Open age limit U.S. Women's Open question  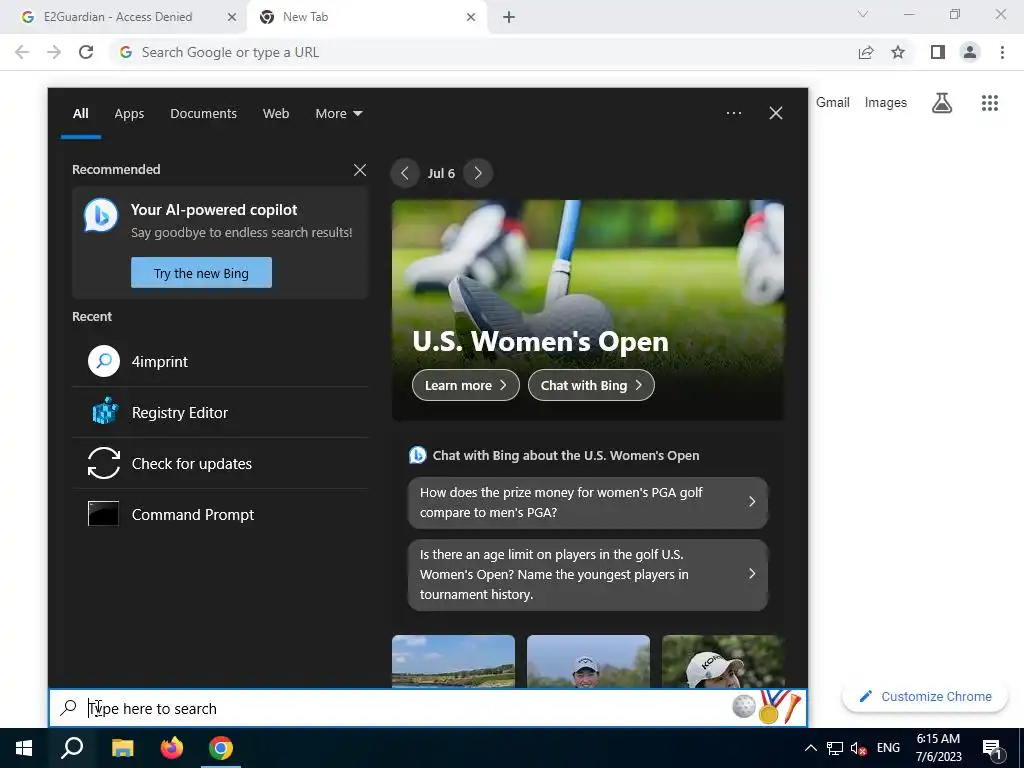[x=588, y=575]
